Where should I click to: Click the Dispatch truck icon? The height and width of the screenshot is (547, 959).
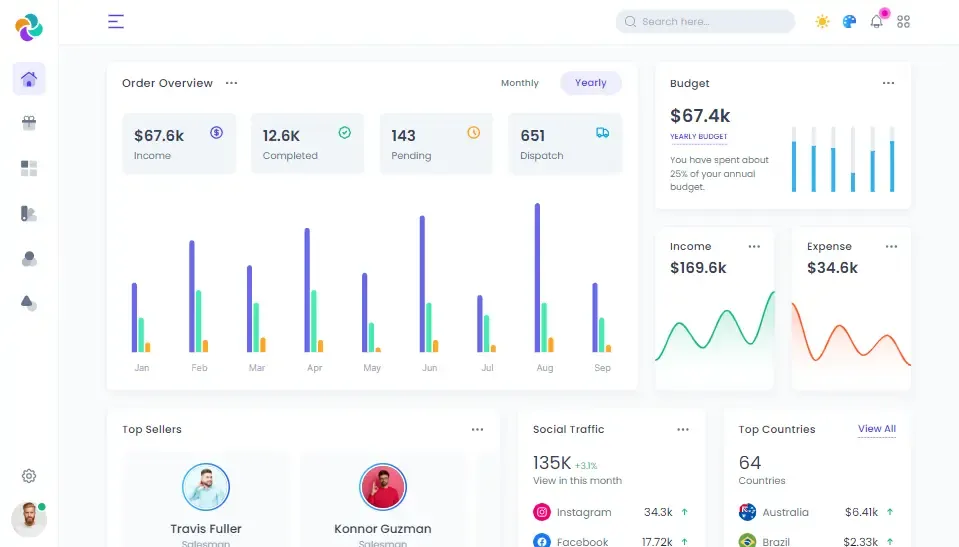(x=602, y=132)
